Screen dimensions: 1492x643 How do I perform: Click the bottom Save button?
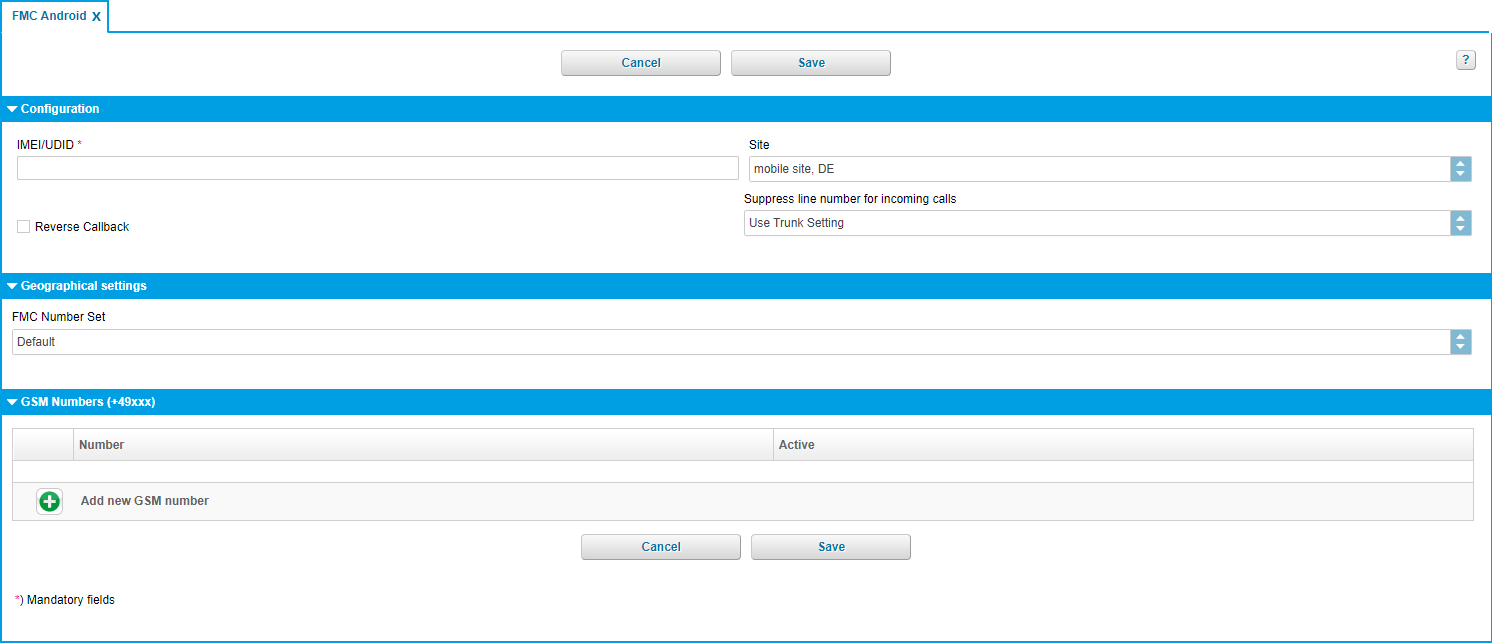tap(831, 547)
